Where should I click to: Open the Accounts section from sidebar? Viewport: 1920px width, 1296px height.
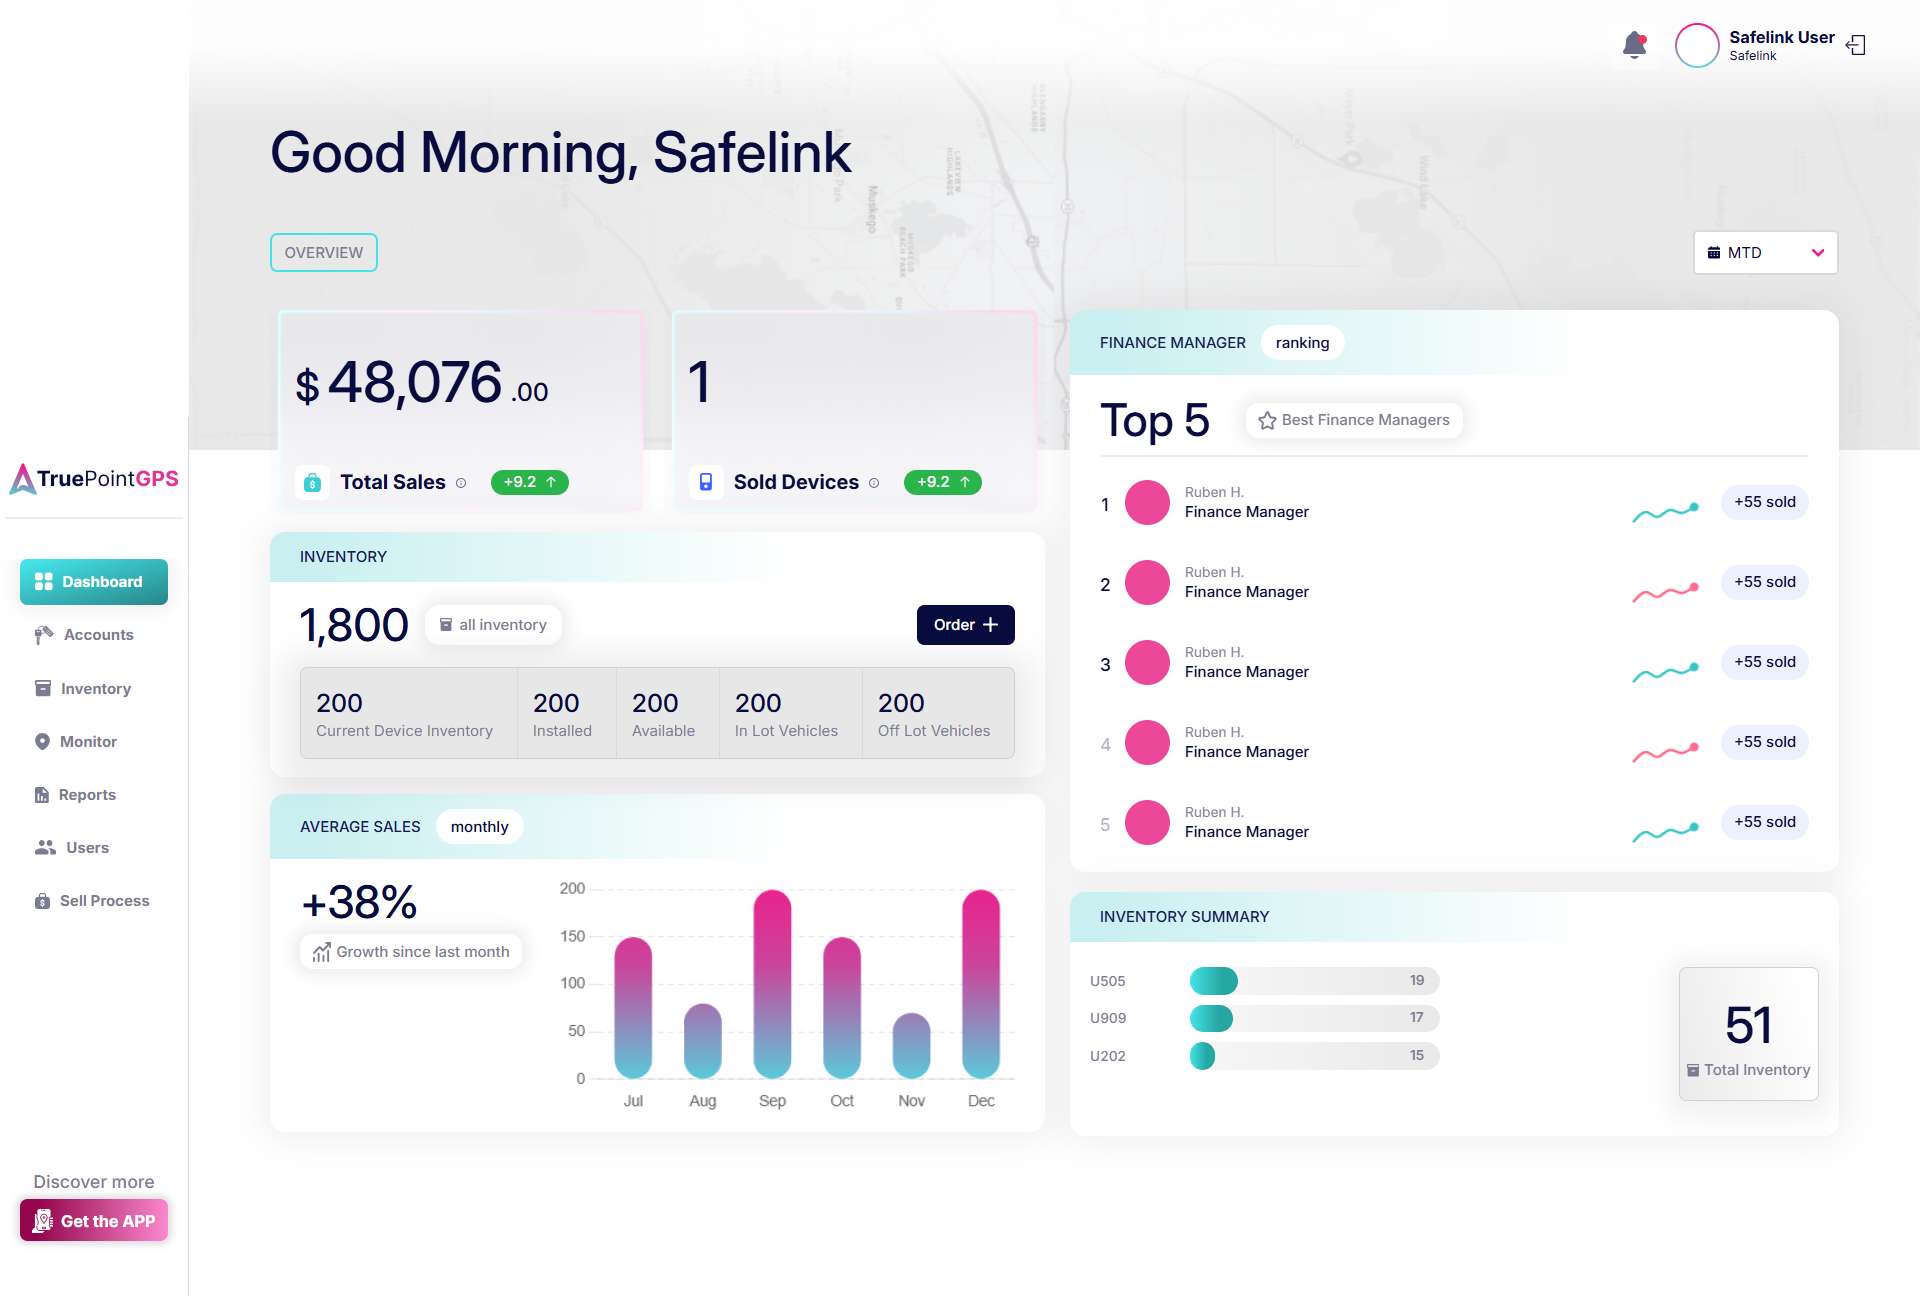tap(97, 634)
